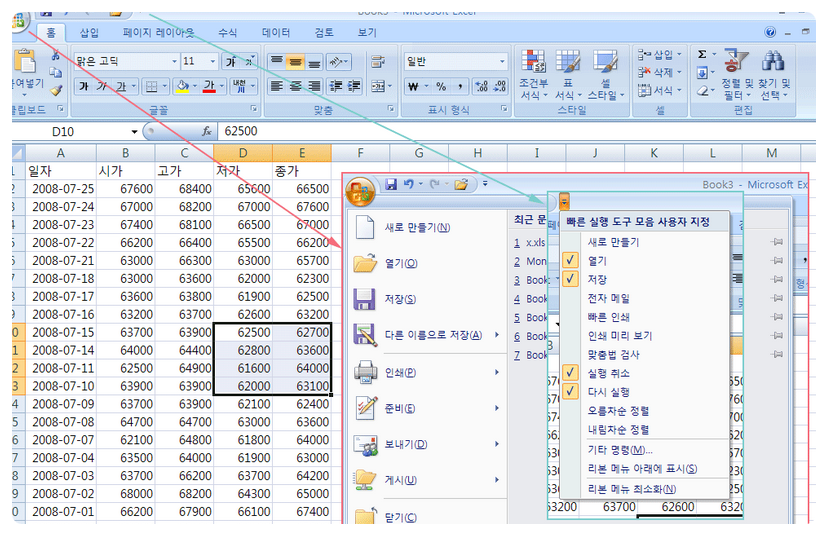The image size is (828, 536).
Task: Open the font name dropdown 맑은 고딕
Action: 124,61
